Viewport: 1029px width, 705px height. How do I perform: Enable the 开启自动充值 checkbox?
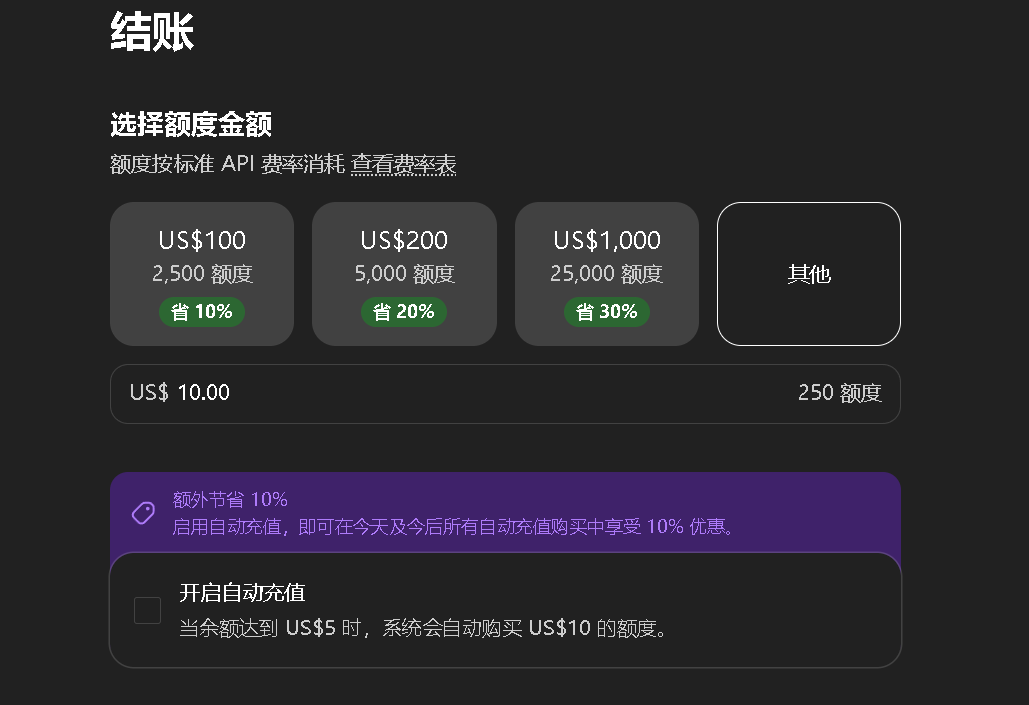(x=148, y=610)
